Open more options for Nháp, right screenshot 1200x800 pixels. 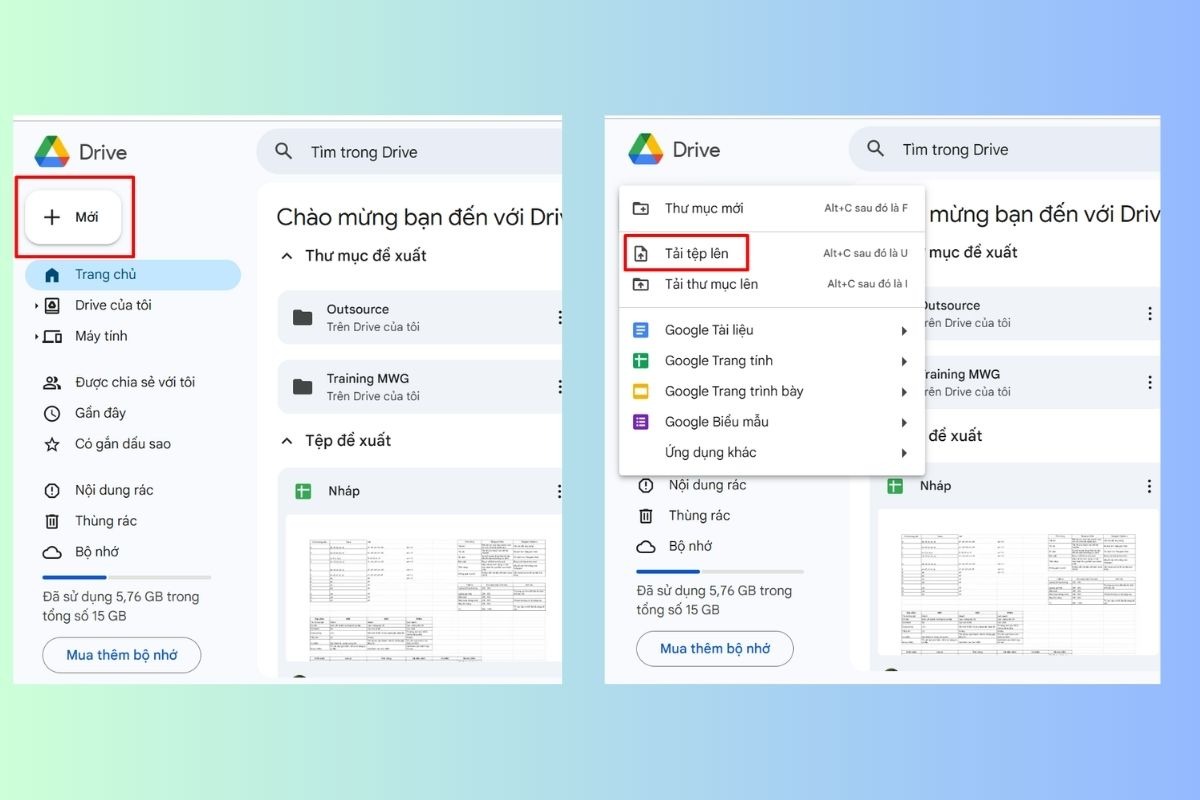[x=1149, y=486]
